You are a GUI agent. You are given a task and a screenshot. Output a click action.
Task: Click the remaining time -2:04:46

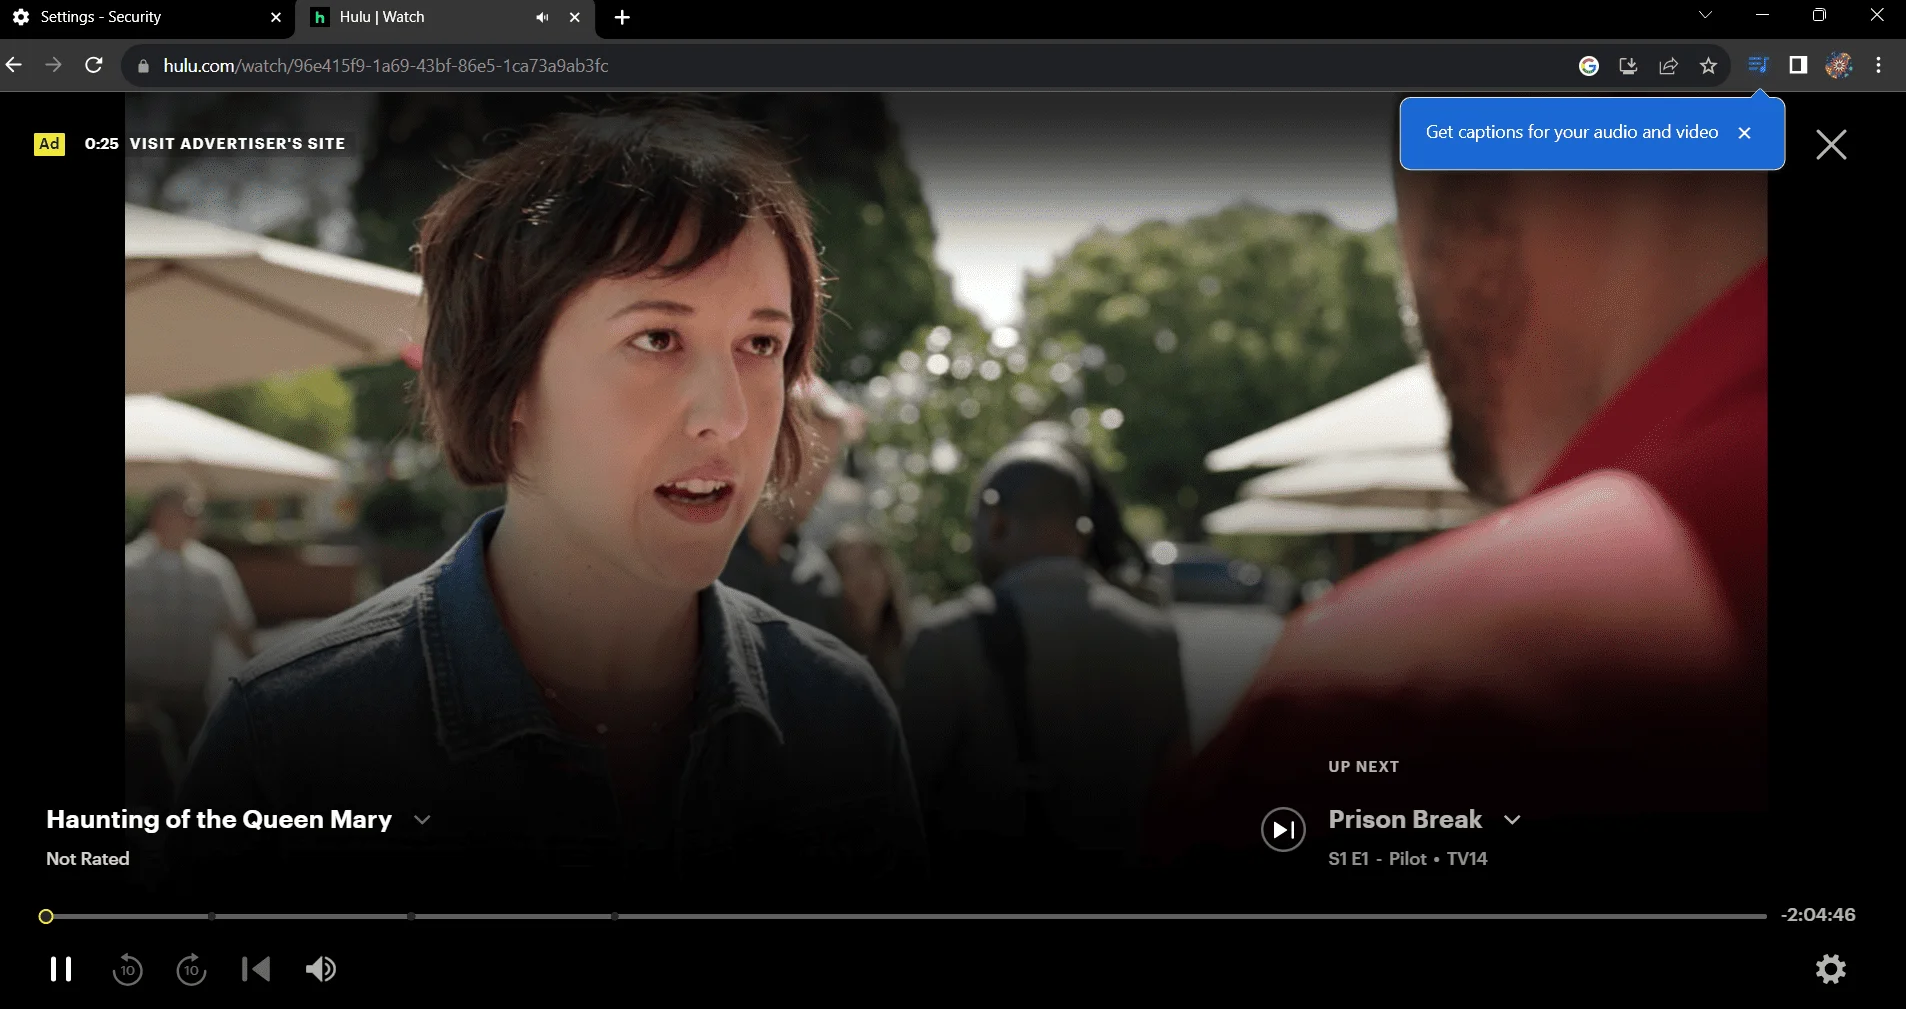point(1818,915)
